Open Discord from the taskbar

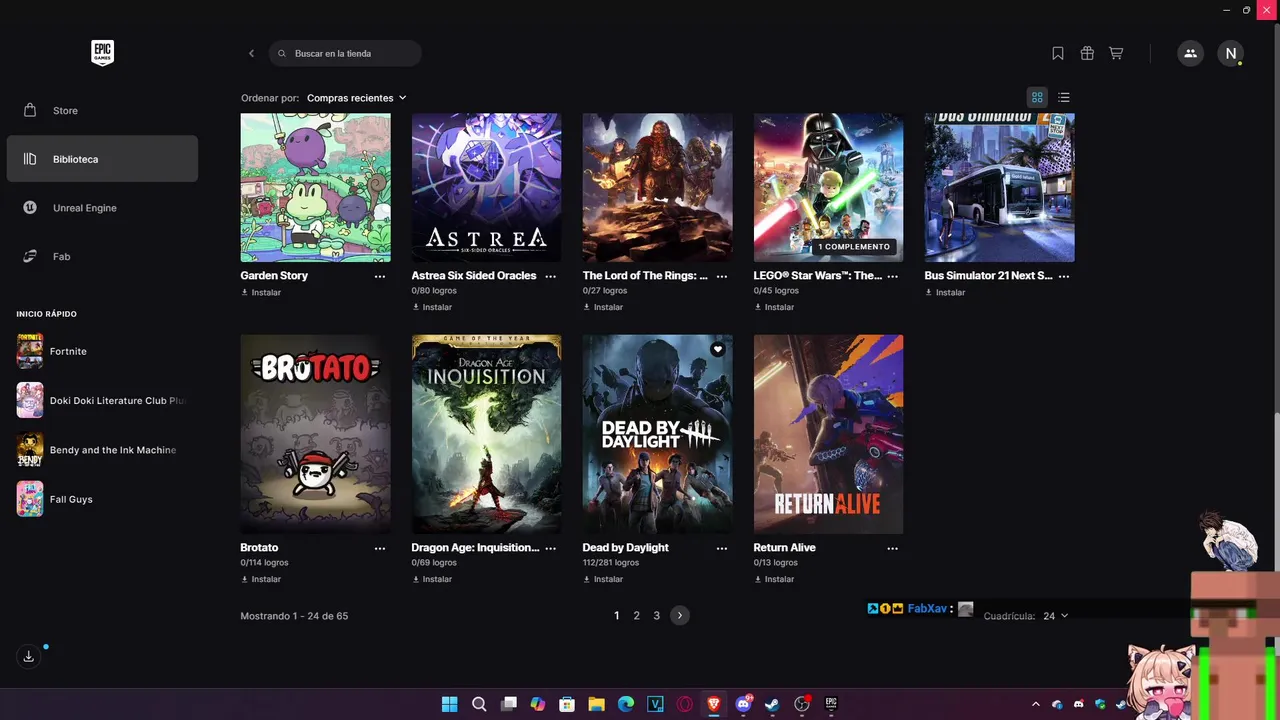[x=743, y=704]
